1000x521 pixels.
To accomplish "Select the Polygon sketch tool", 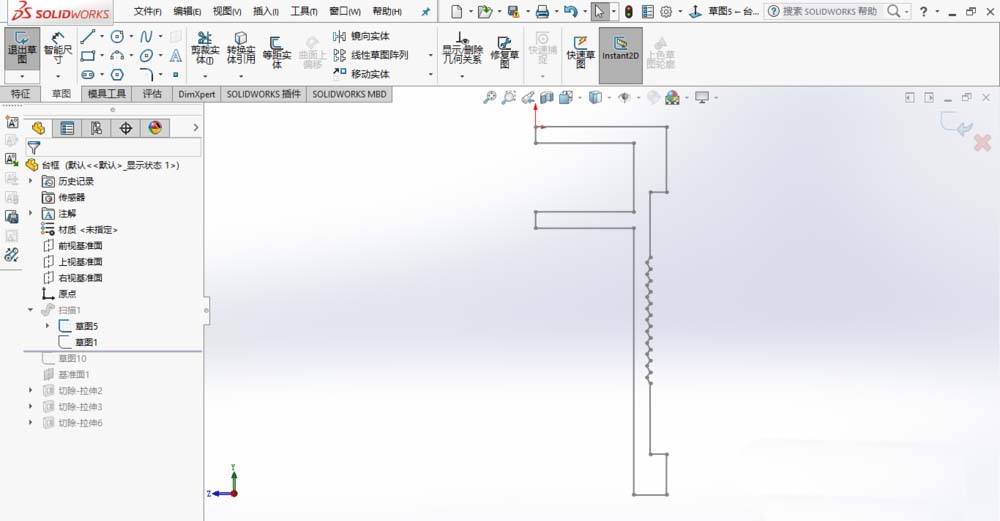I will (117, 75).
